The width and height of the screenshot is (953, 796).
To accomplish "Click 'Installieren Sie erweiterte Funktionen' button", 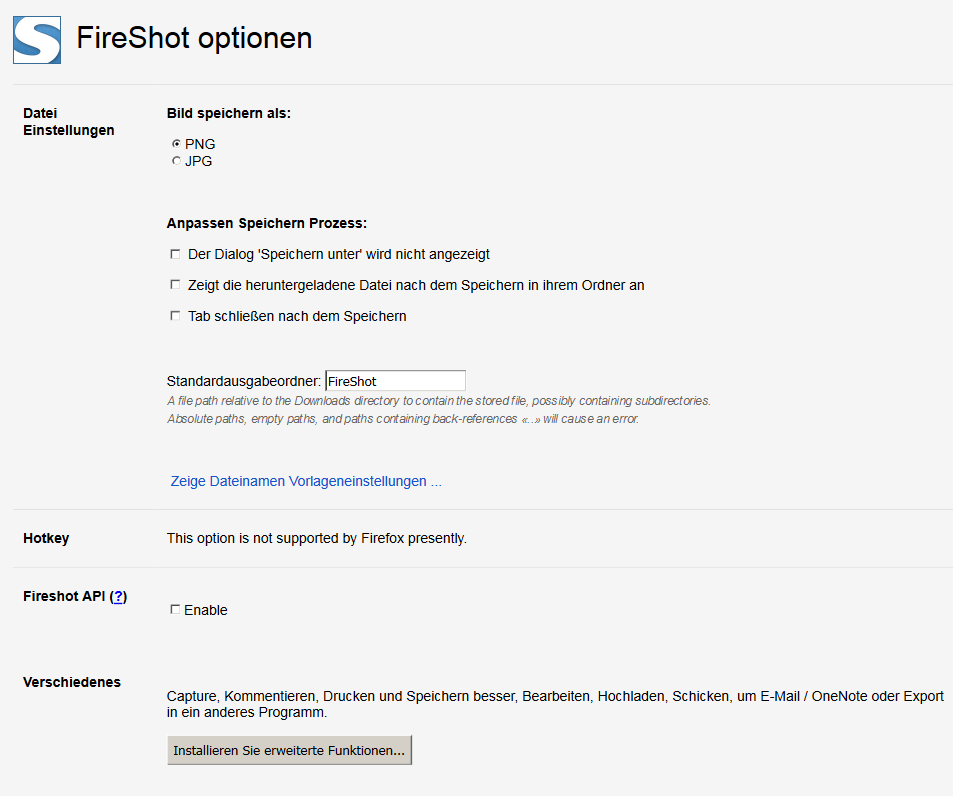I will [x=289, y=750].
